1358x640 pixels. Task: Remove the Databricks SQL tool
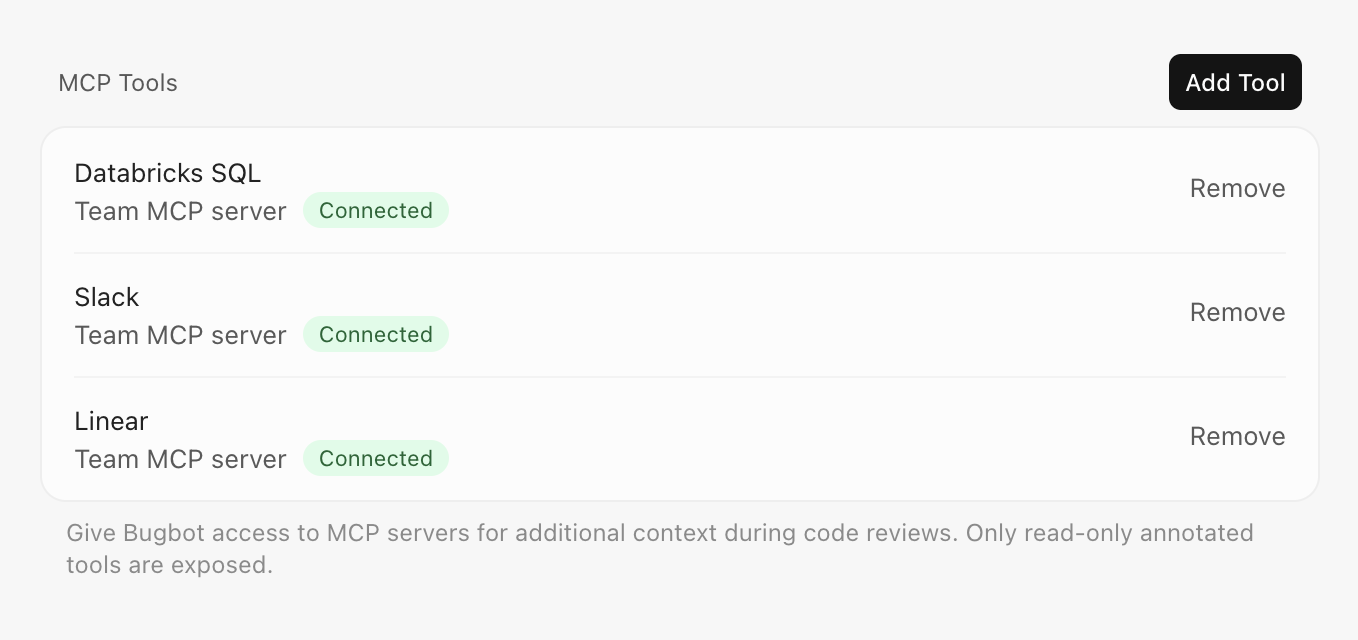[1237, 188]
